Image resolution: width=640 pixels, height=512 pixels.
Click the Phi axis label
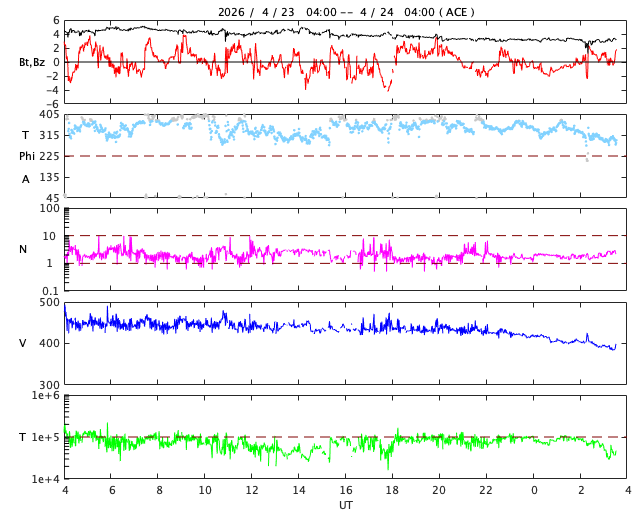(27, 156)
